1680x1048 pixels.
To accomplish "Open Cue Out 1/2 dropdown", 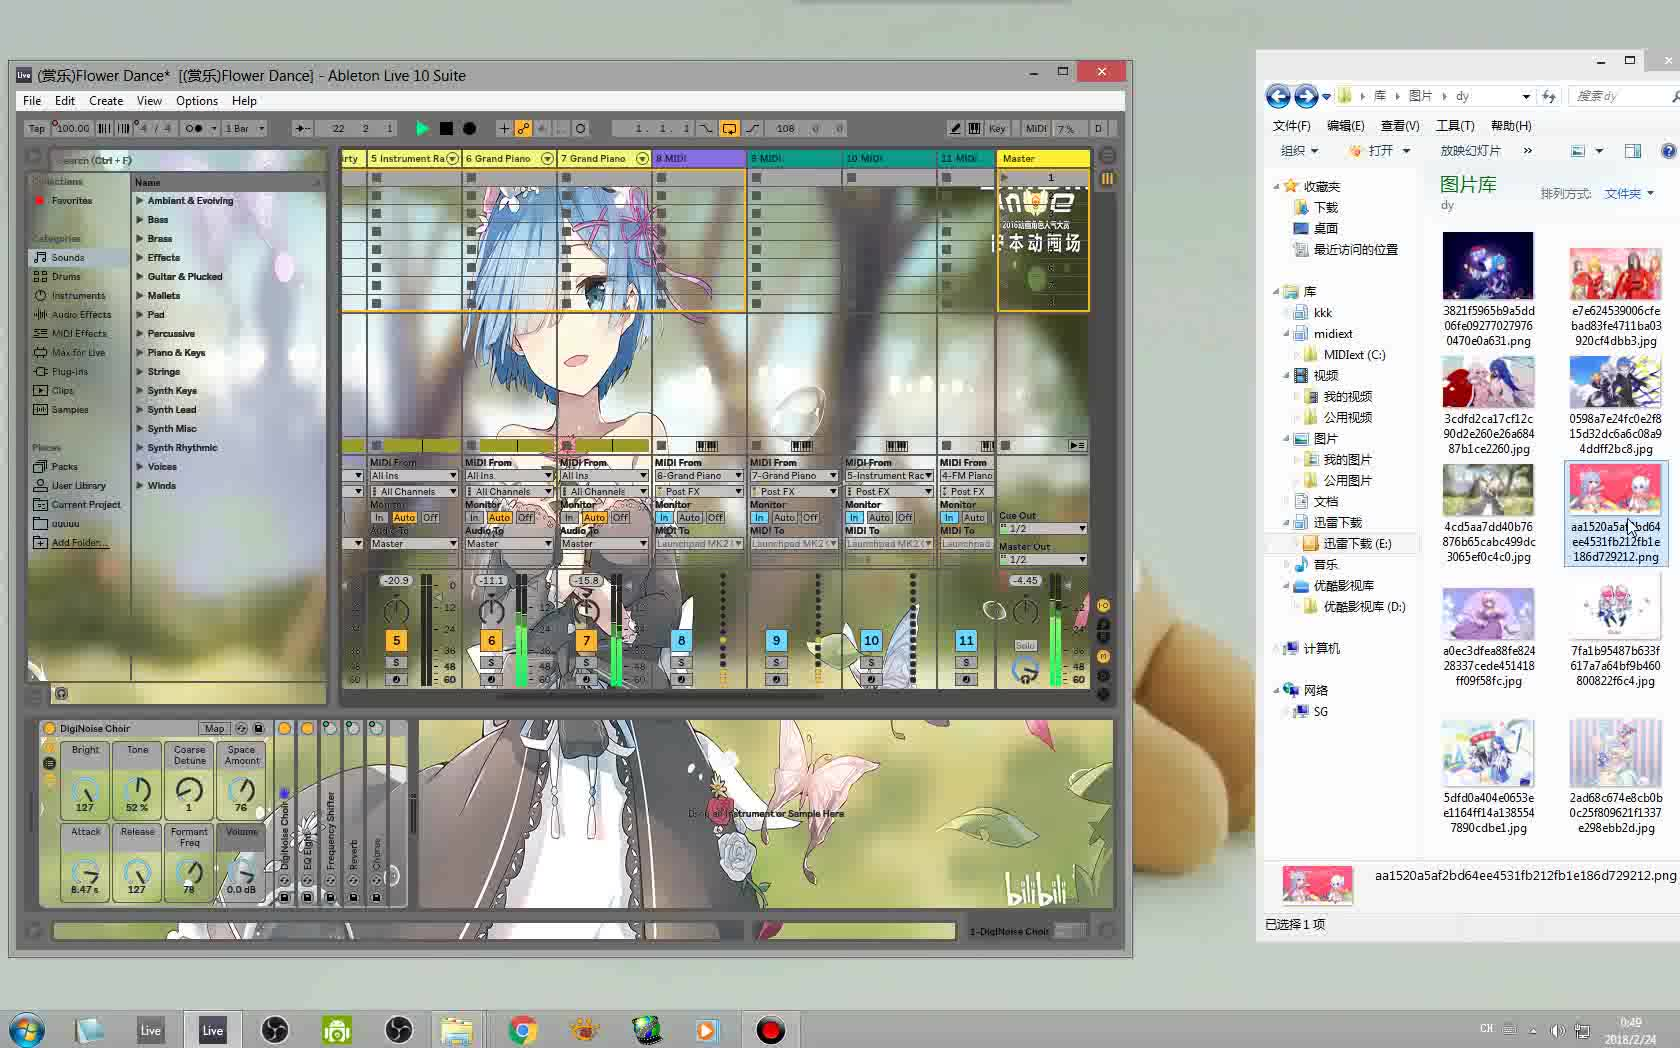I will coord(1043,528).
